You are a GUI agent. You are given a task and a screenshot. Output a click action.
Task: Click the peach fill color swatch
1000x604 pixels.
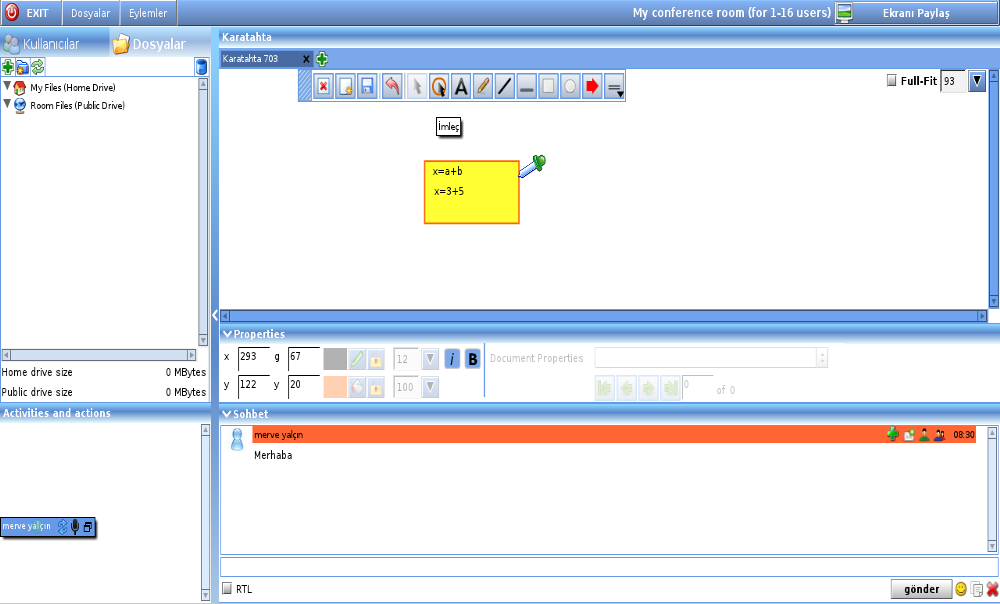pos(335,387)
